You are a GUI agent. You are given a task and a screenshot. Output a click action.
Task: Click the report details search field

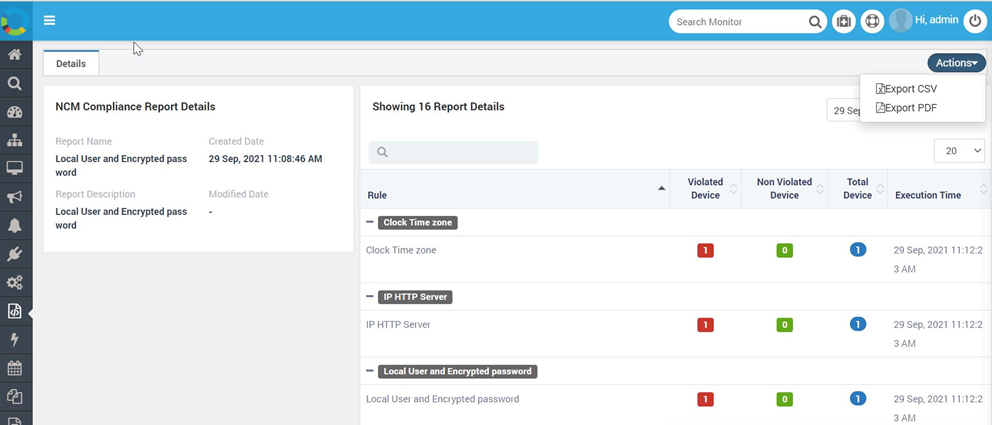click(453, 152)
